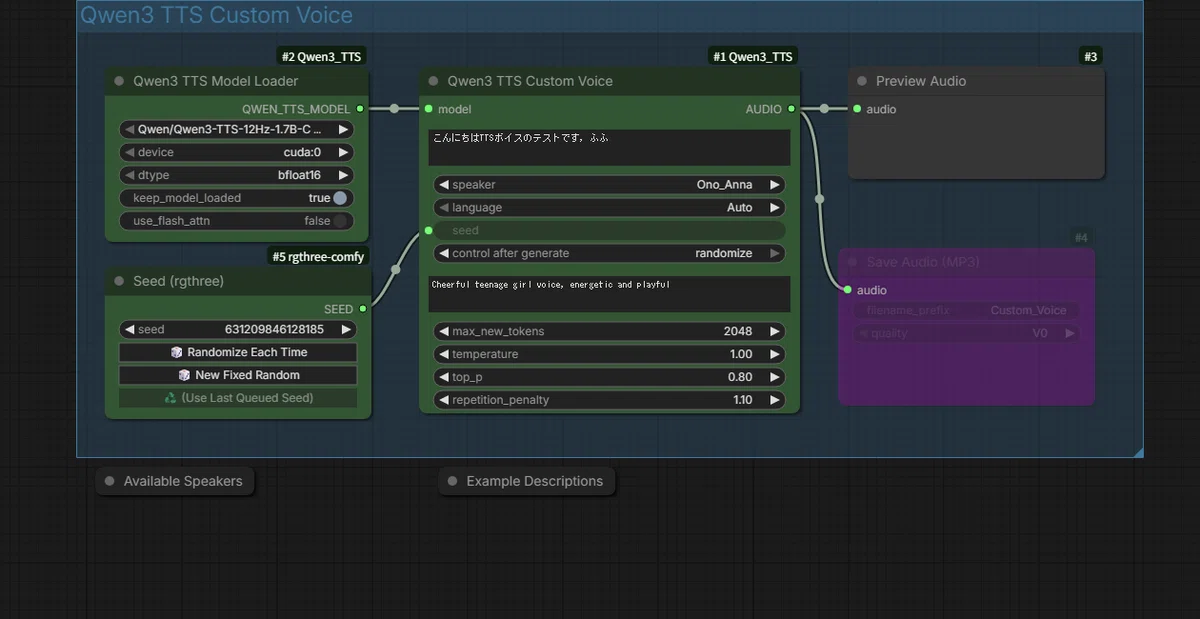Open control after generate randomize dropdown
The height and width of the screenshot is (619, 1200).
tap(609, 253)
